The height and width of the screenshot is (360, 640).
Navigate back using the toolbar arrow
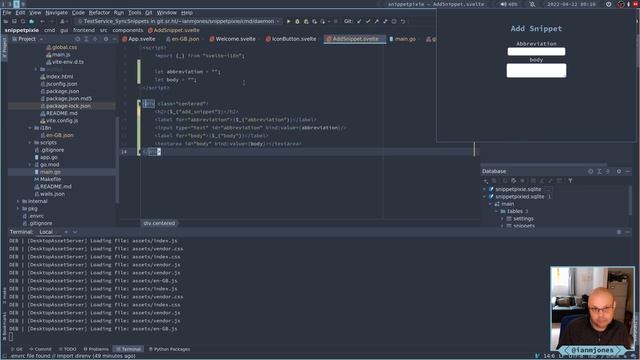tap(42, 21)
